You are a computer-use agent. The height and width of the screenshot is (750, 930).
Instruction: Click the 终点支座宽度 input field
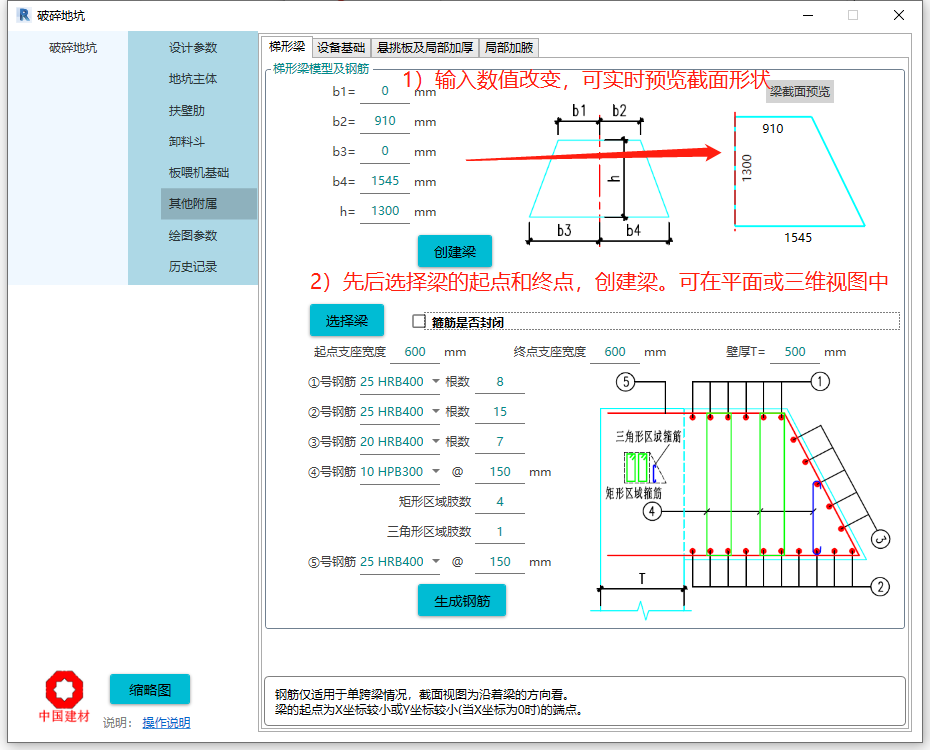[x=615, y=352]
